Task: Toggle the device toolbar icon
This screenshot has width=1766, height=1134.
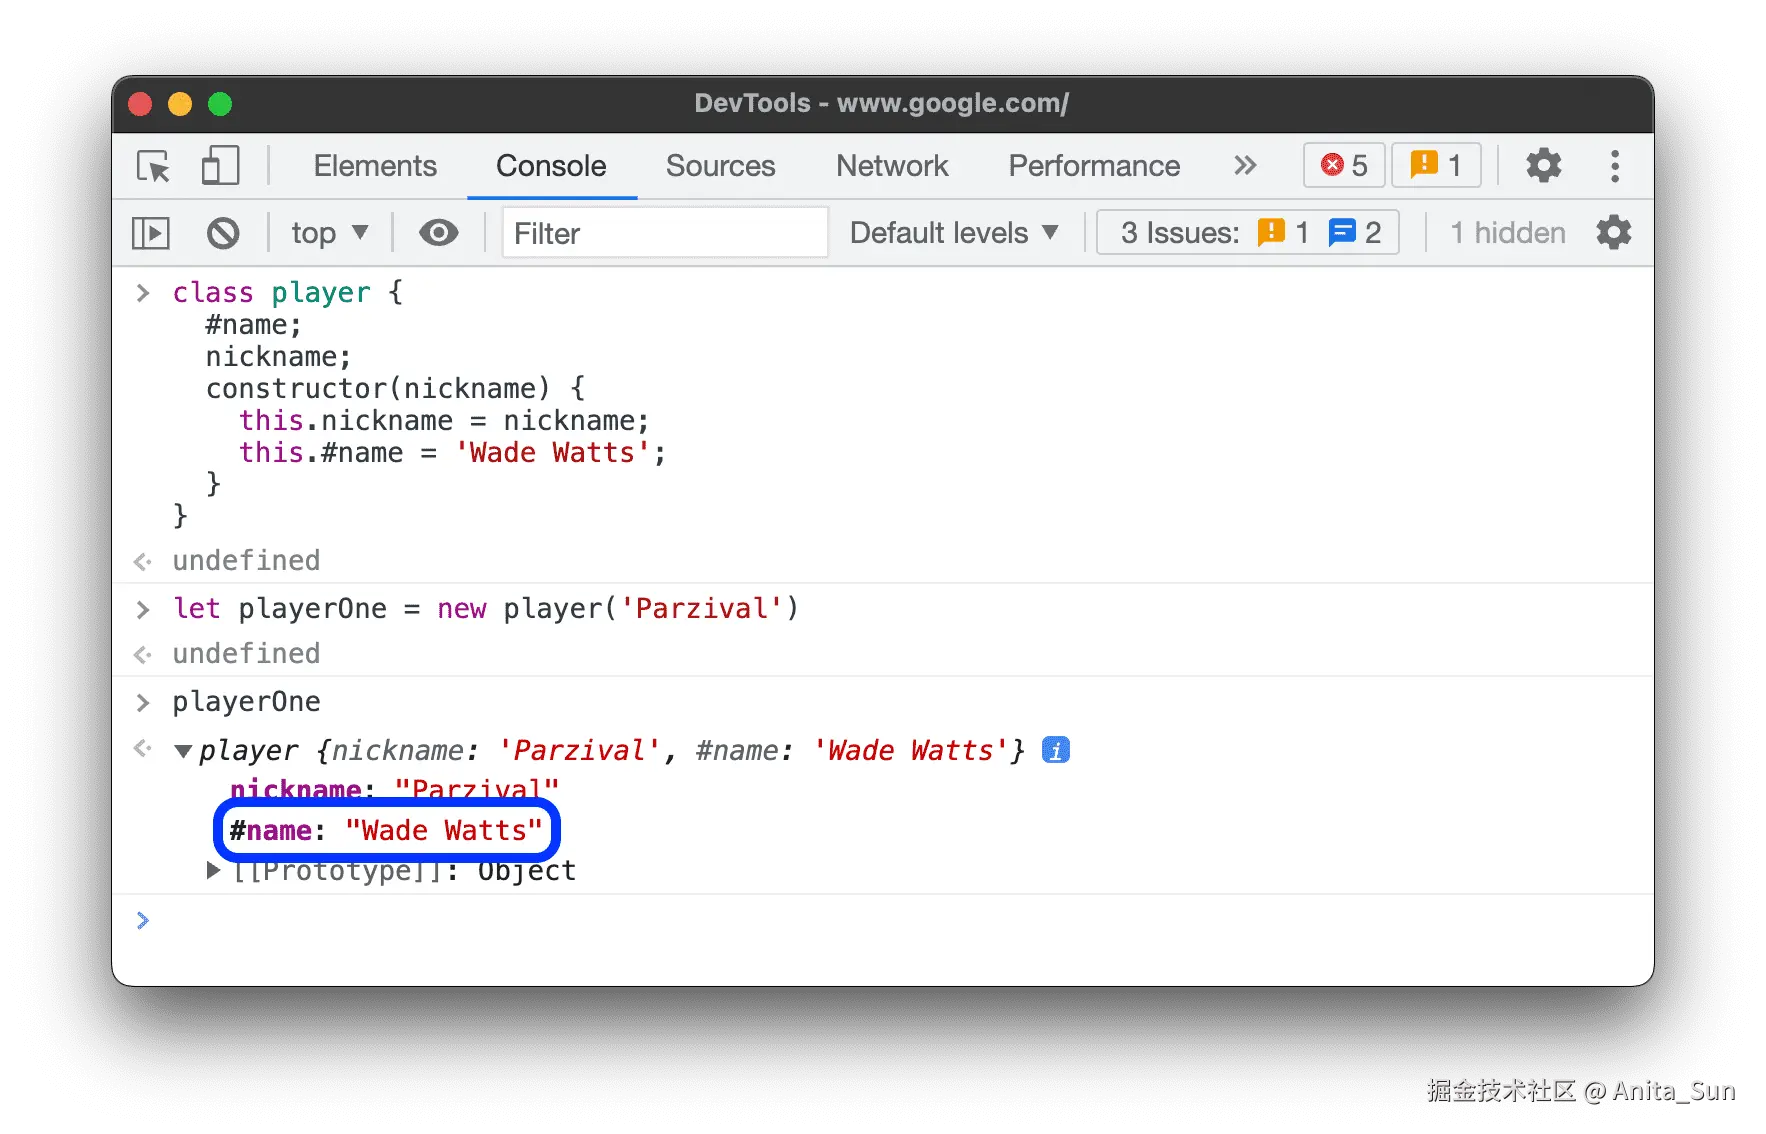Action: (x=219, y=166)
